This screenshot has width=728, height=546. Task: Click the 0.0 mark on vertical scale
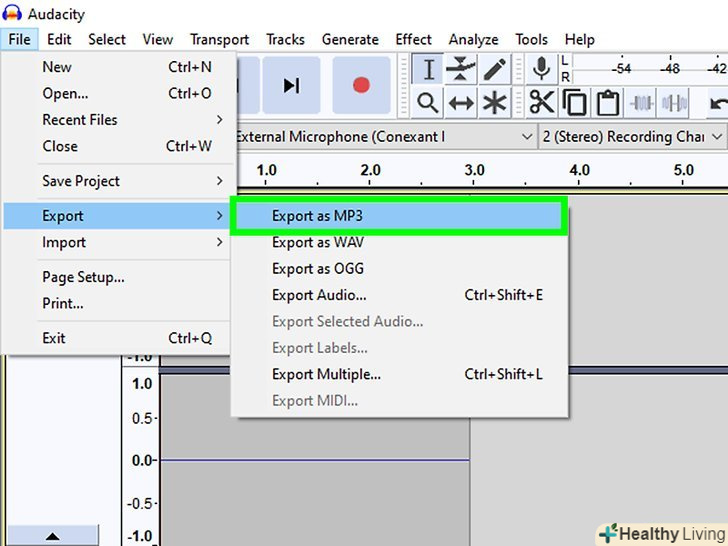(143, 460)
